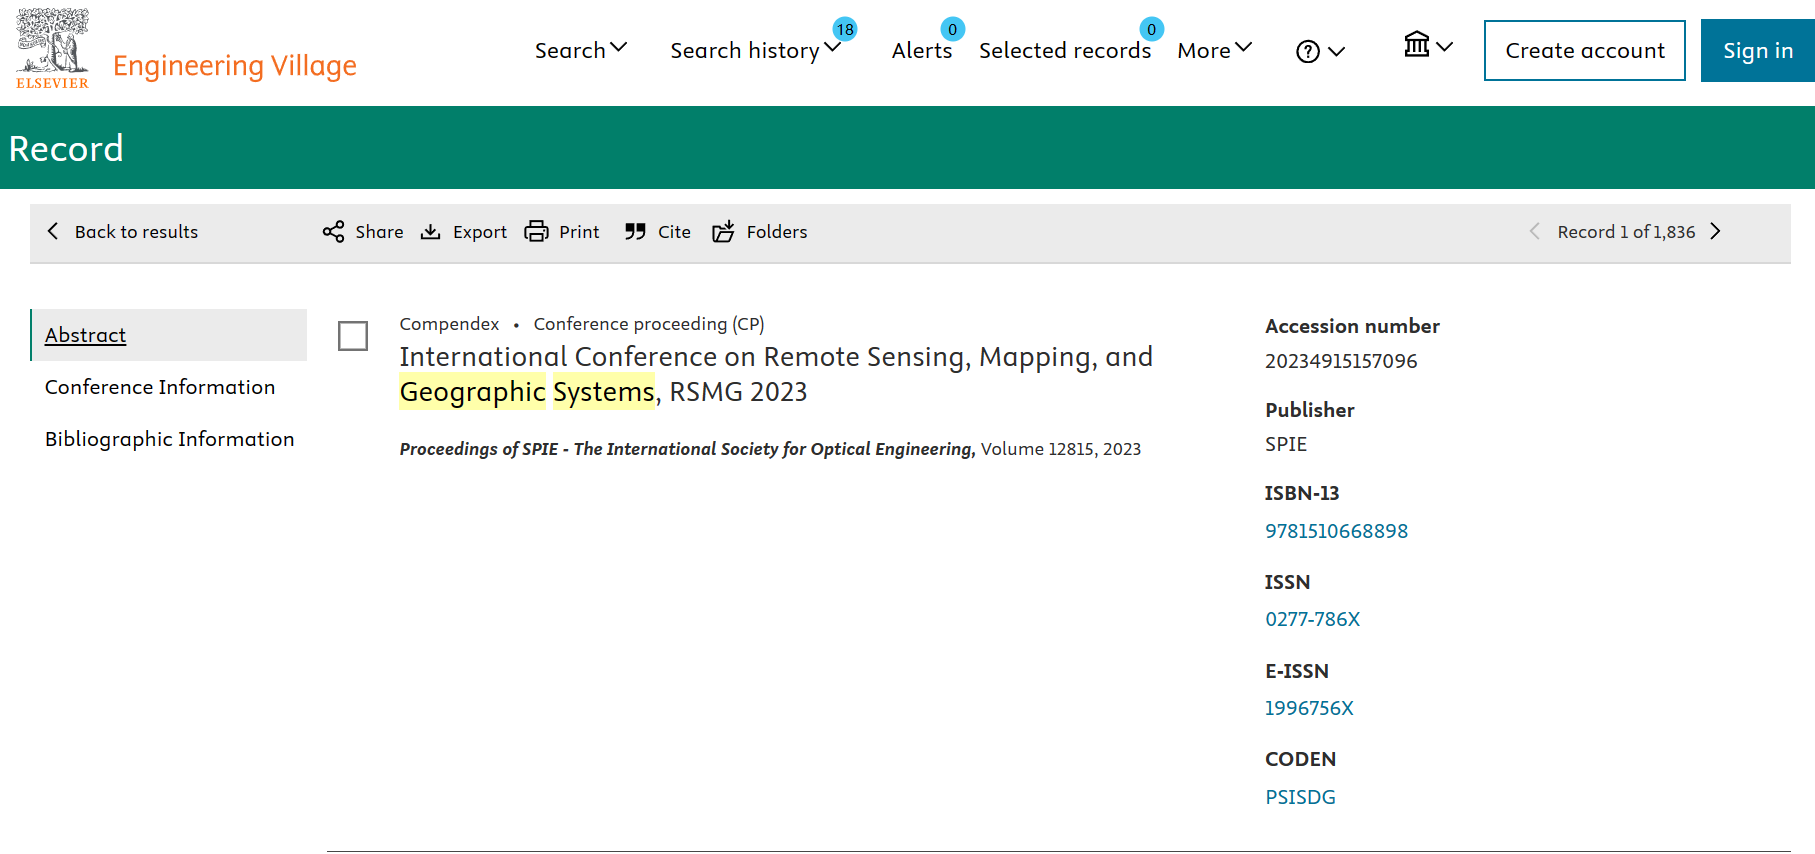Click accession number 20234915157096
Image resolution: width=1815 pixels, height=854 pixels.
coord(1341,361)
